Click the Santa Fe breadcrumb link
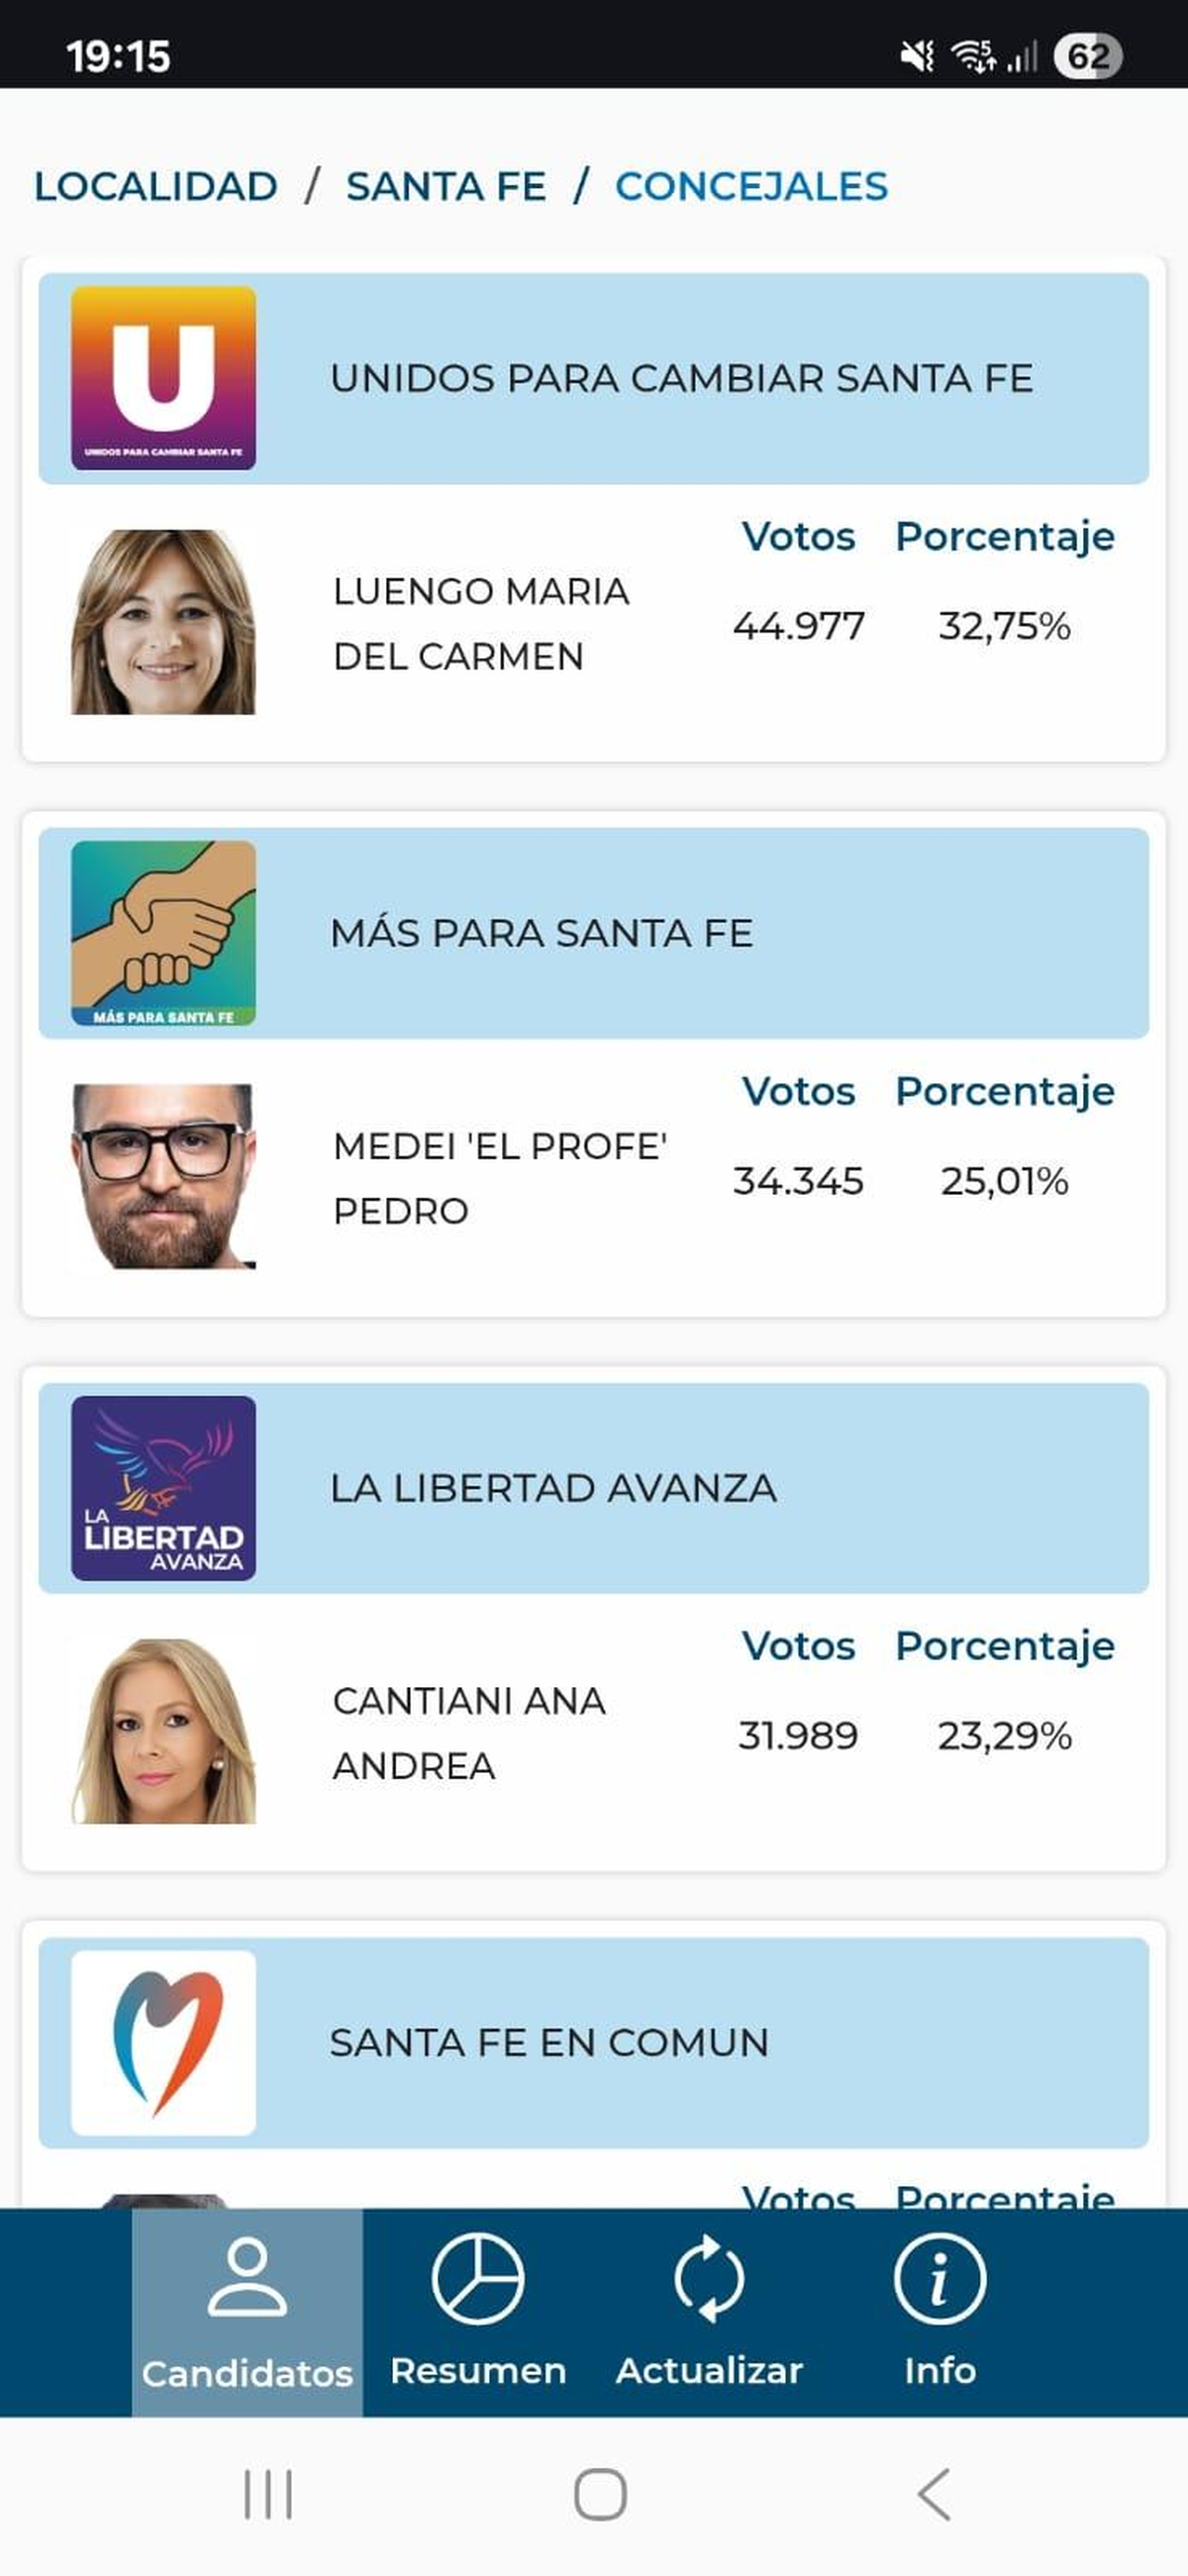Viewport: 1188px width, 2576px height. pos(446,187)
